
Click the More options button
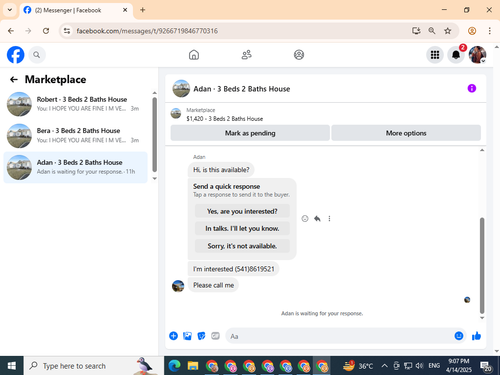[406, 133]
